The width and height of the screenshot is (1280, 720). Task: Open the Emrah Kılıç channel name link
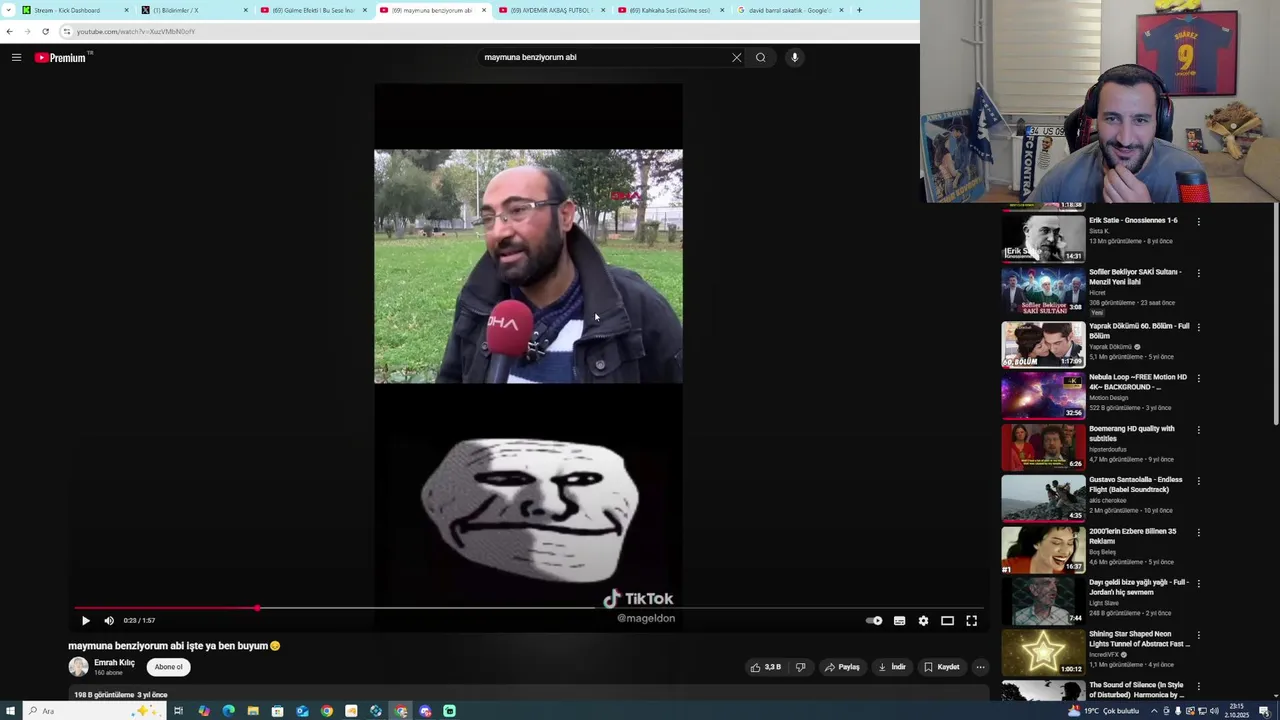click(x=114, y=662)
